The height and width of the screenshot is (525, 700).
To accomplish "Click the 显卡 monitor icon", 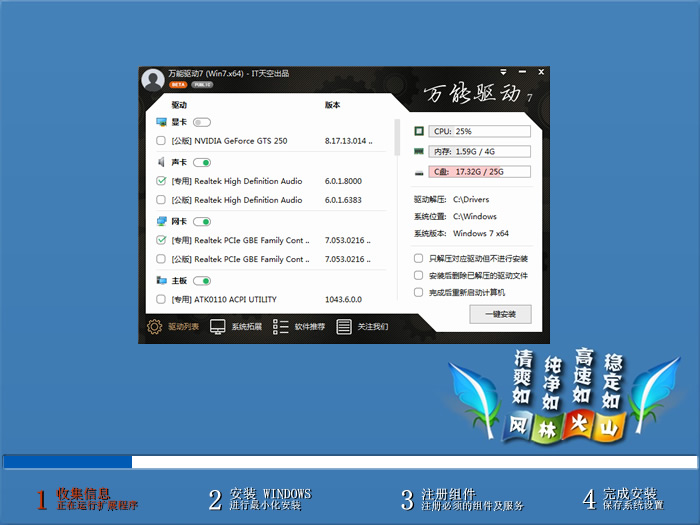I will click(161, 122).
